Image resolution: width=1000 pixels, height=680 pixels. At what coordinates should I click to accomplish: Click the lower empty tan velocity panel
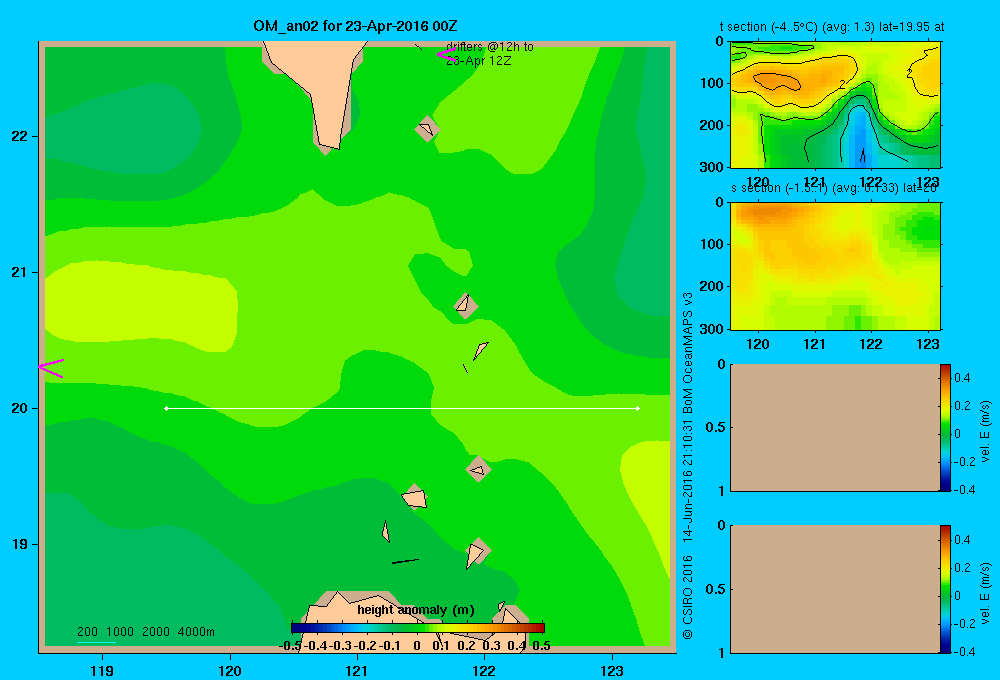pyautogui.click(x=835, y=589)
